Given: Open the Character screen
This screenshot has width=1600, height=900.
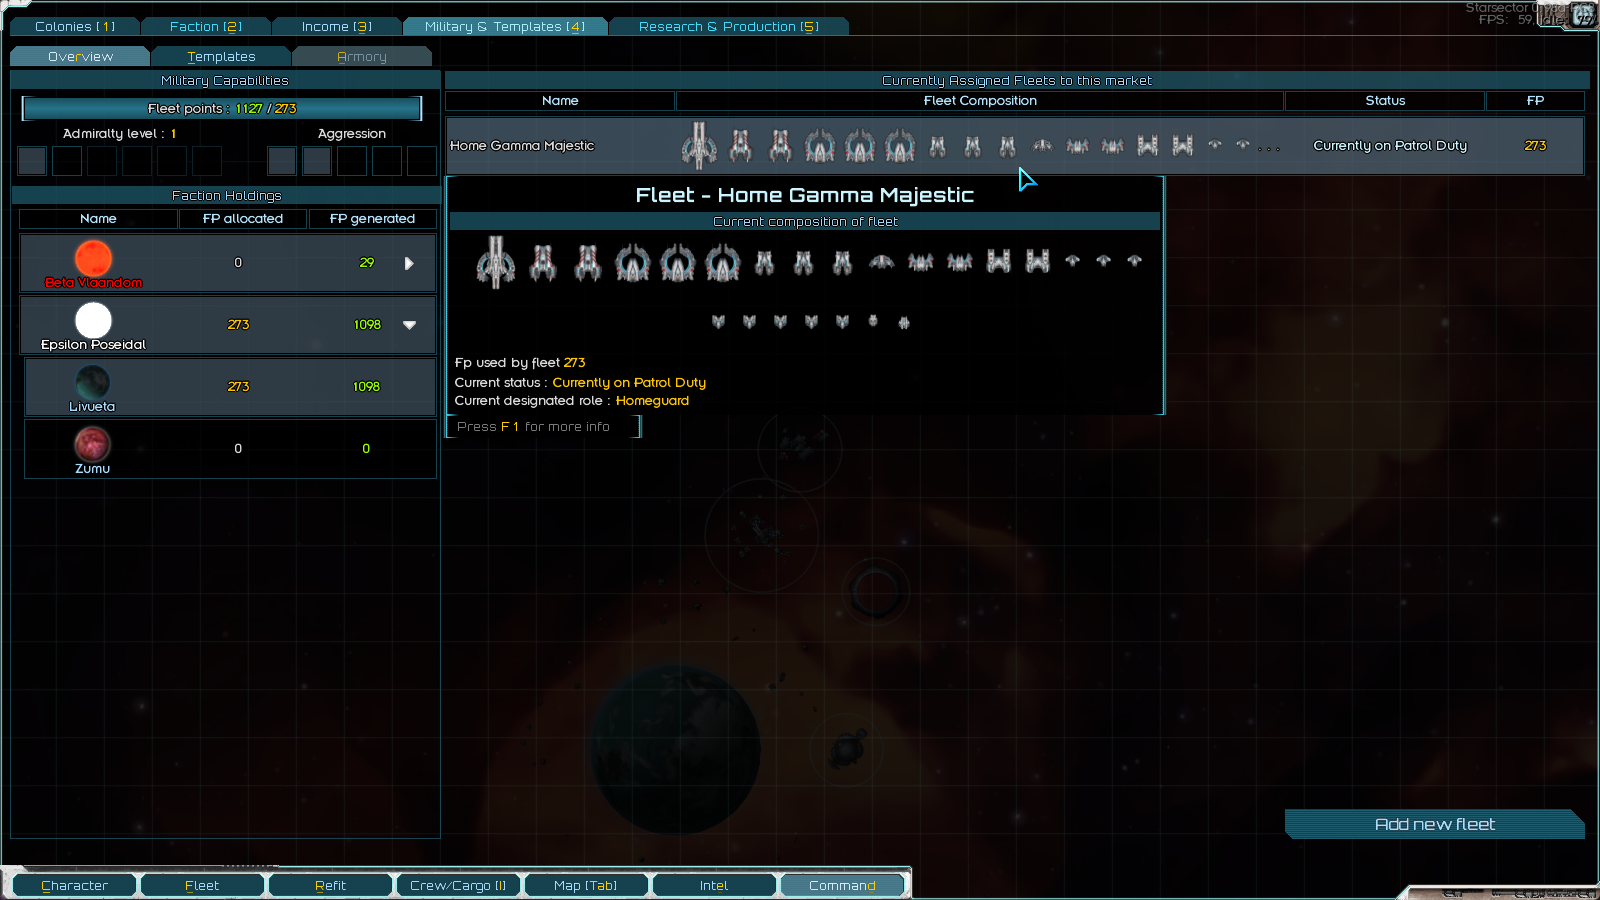Looking at the screenshot, I should tap(74, 885).
